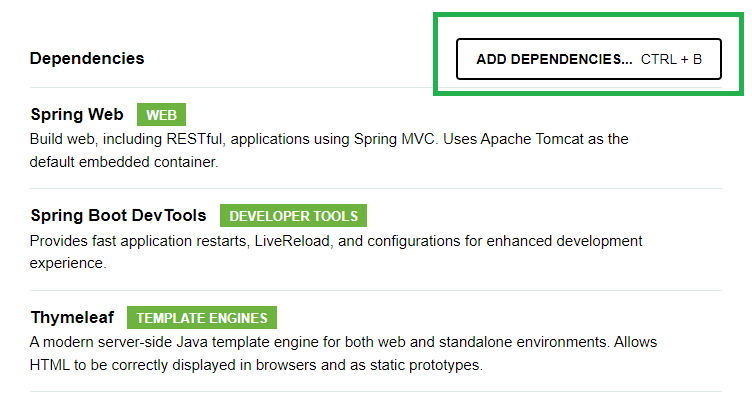752x417 pixels.
Task: Click the TEMPLATE ENGINES category tag
Action: click(202, 318)
